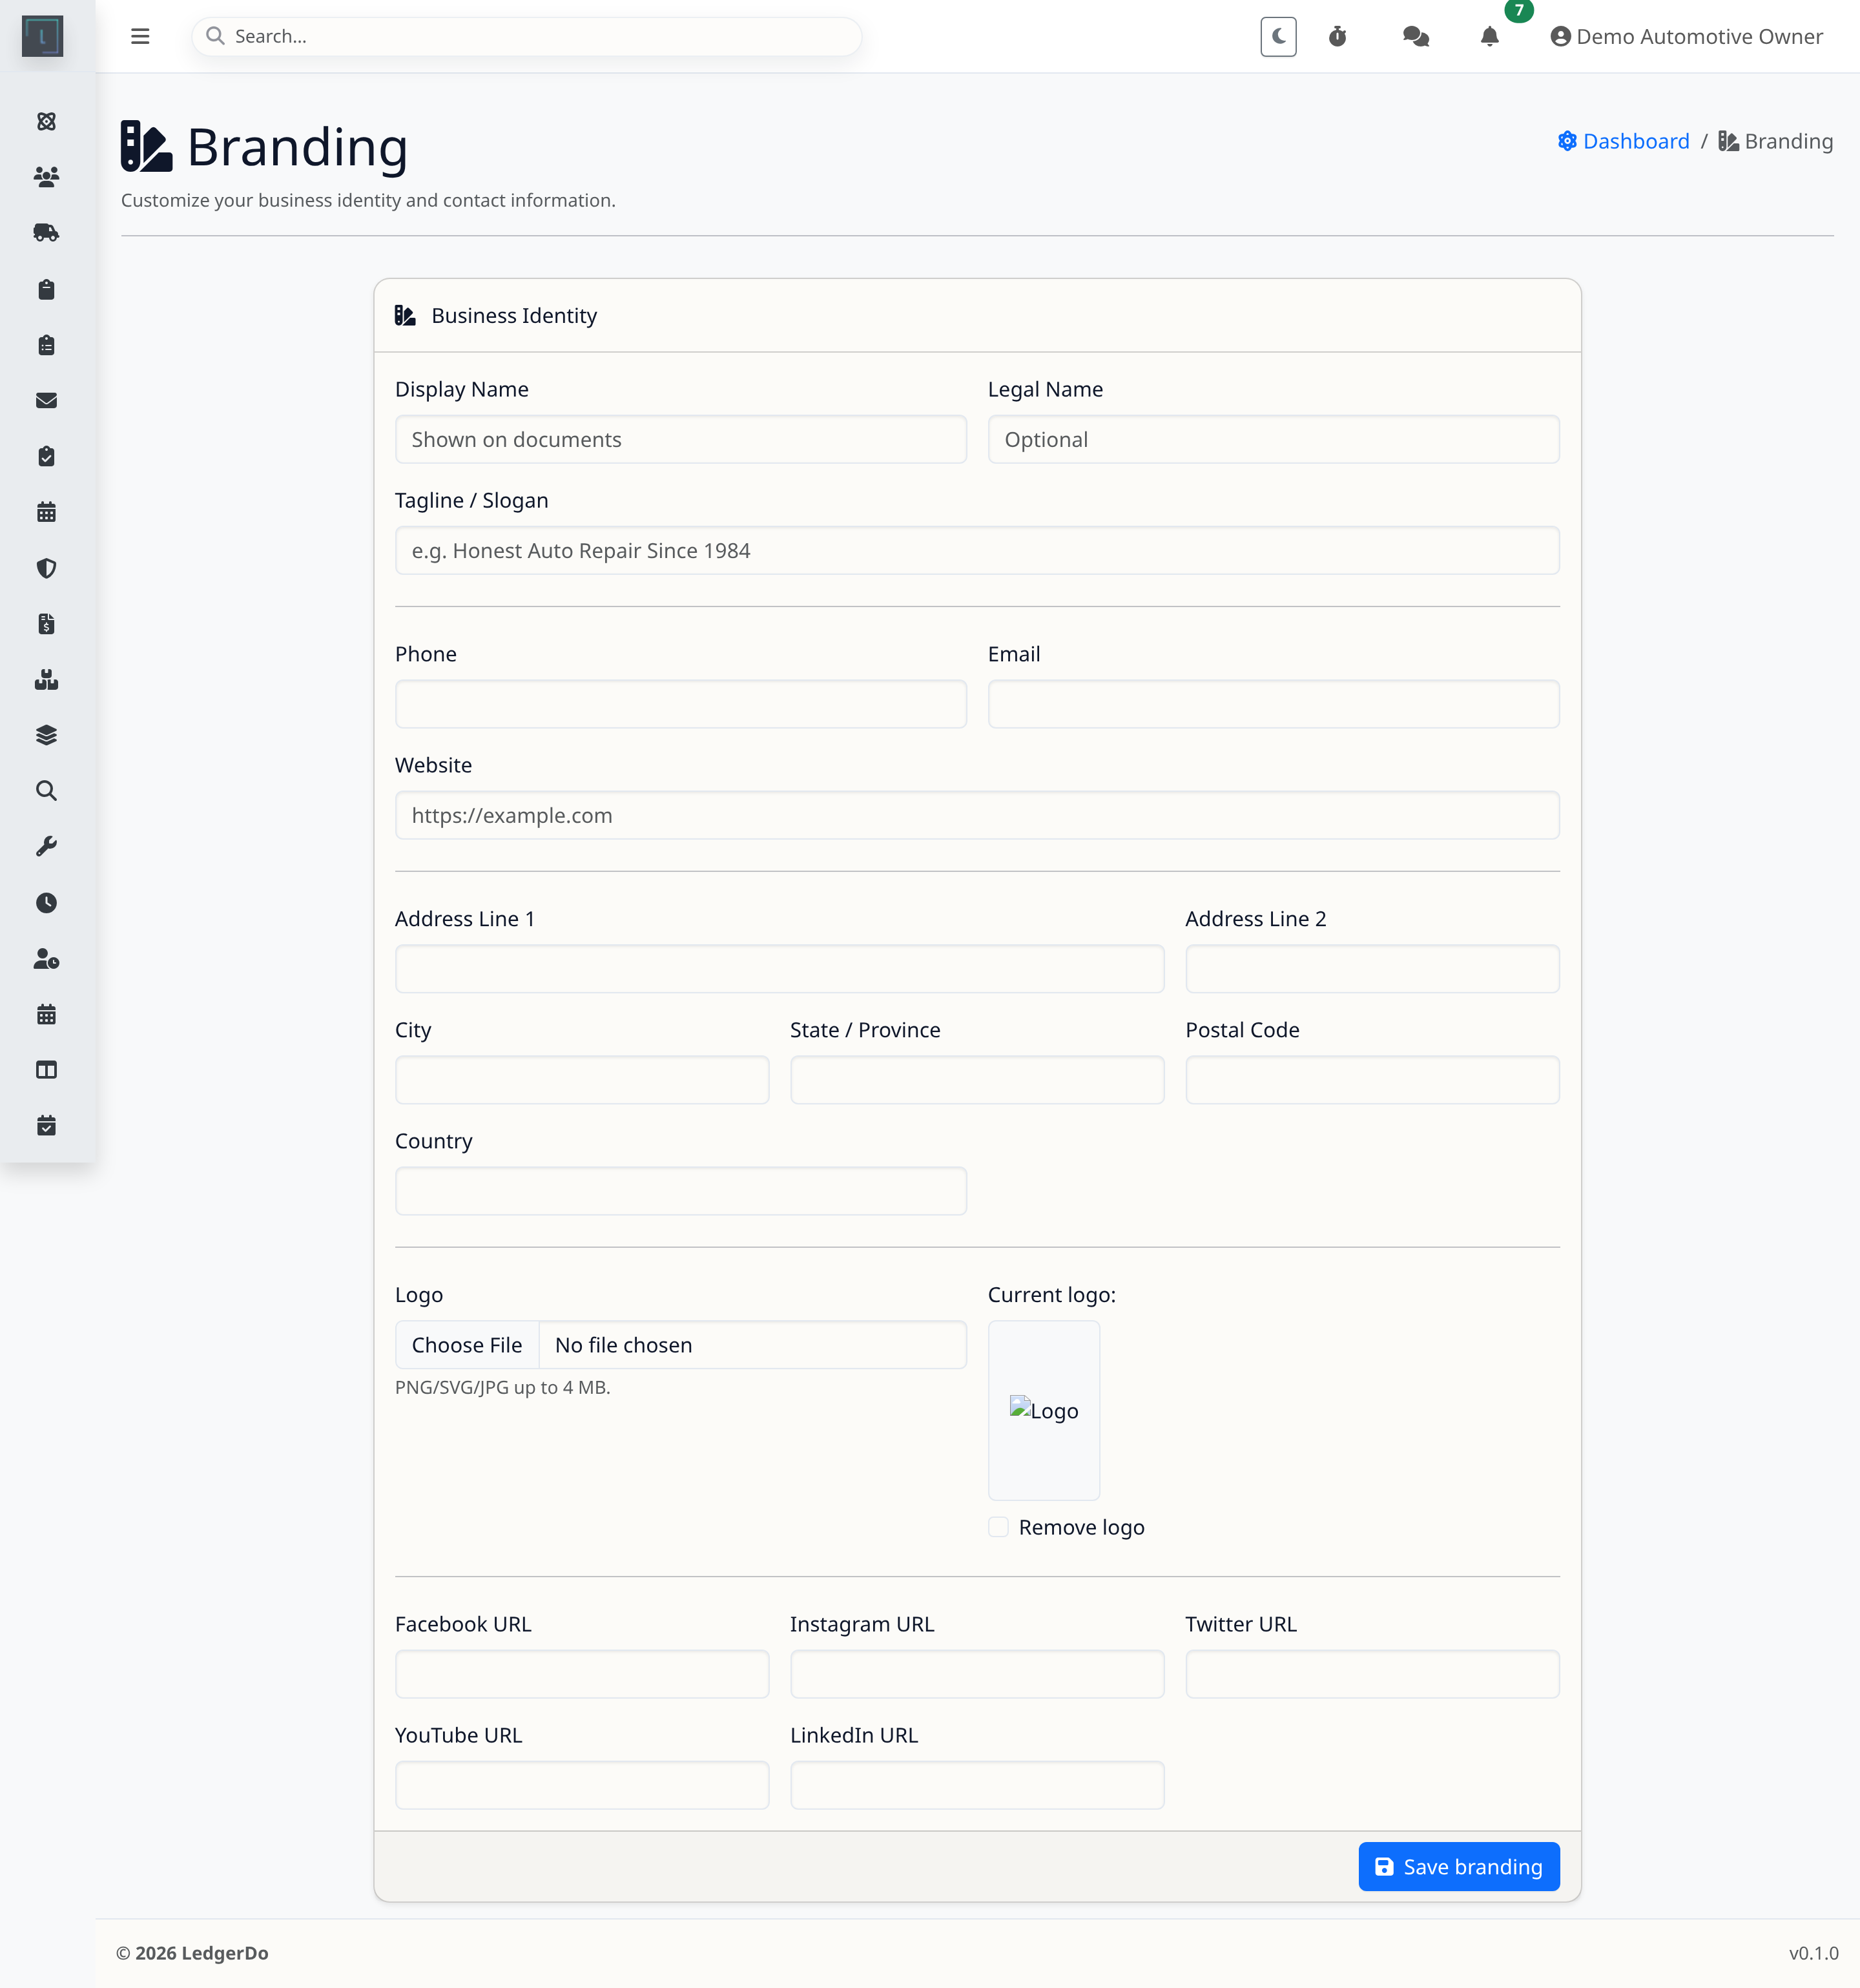Image resolution: width=1860 pixels, height=1988 pixels.
Task: Click the current Logo thumbnail
Action: [x=1044, y=1411]
